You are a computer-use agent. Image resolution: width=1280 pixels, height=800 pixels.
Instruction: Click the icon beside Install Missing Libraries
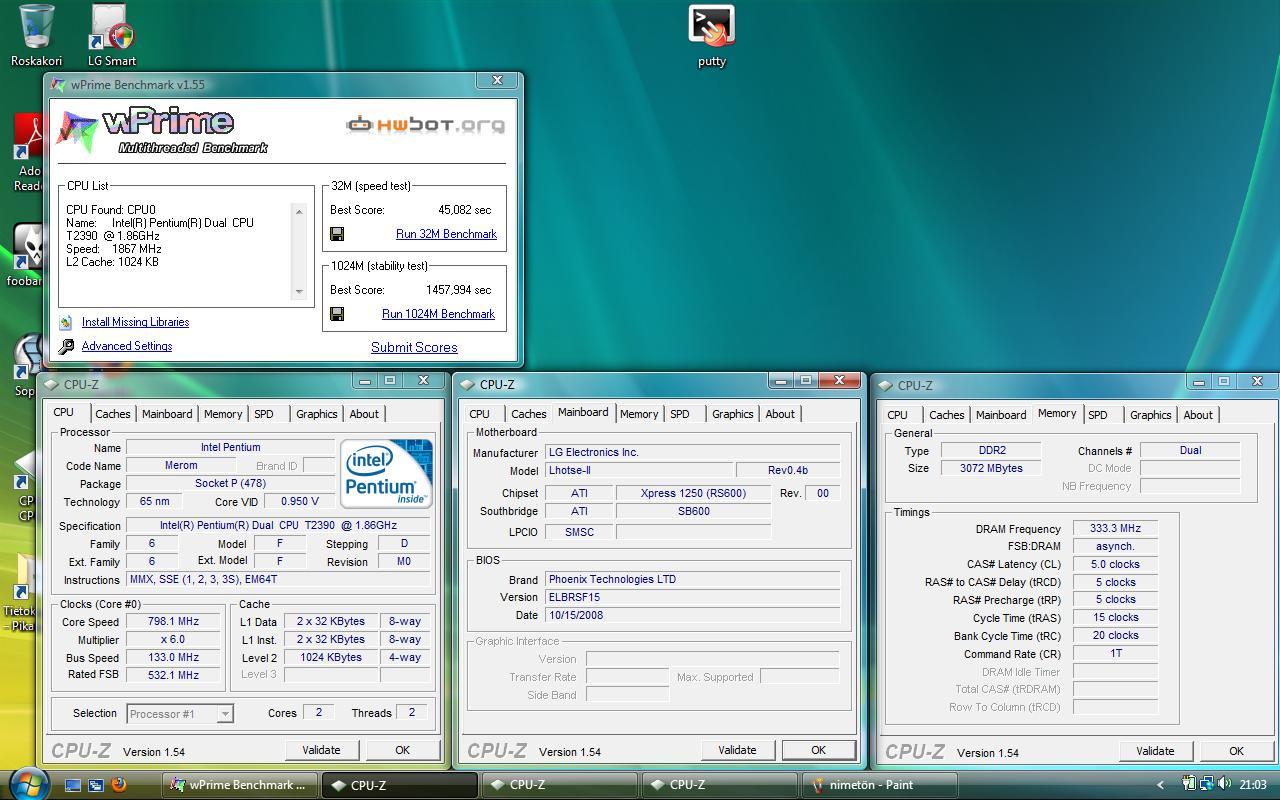pos(66,322)
